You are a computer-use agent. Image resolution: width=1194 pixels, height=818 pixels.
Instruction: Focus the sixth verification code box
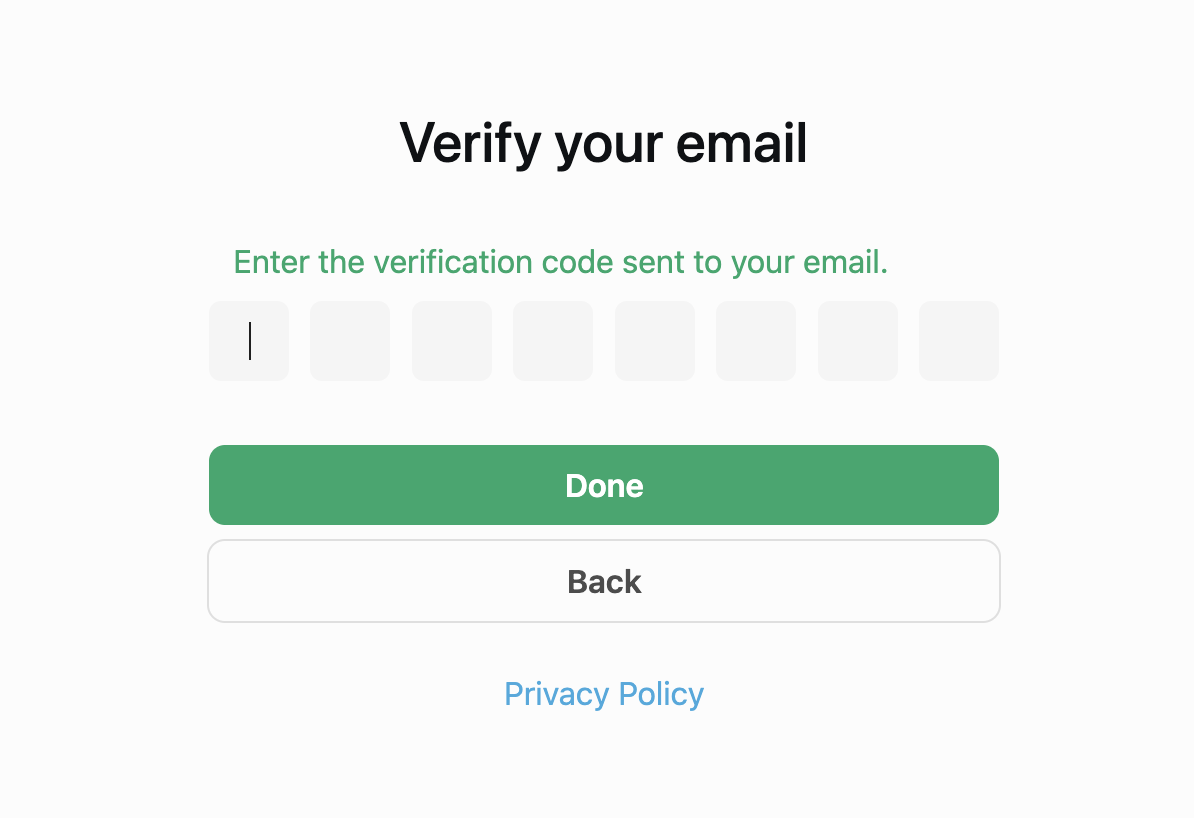(x=756, y=341)
